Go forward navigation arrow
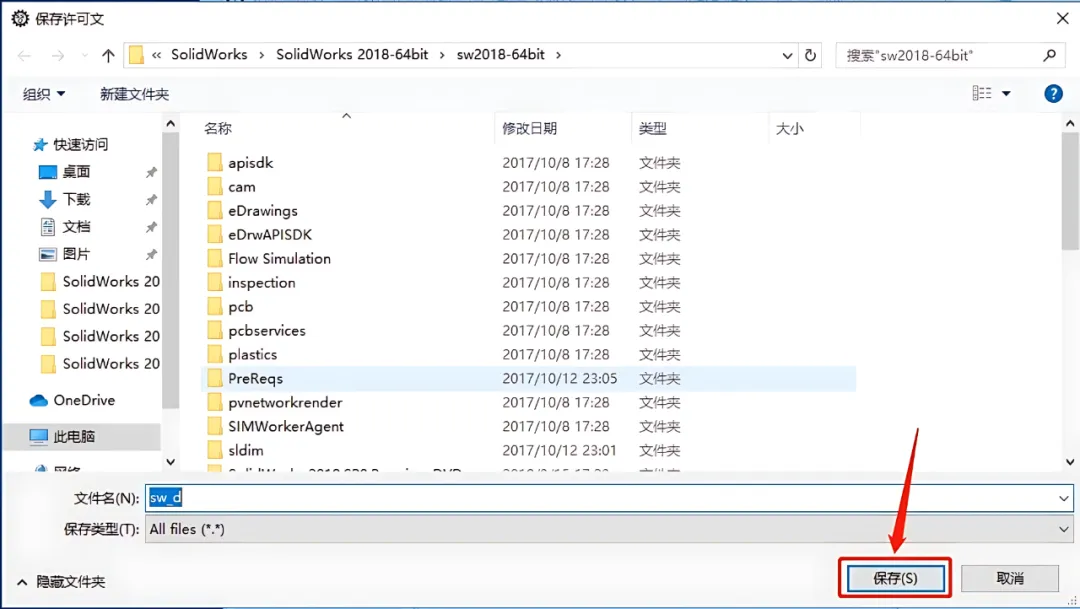The image size is (1080, 609). pos(58,56)
